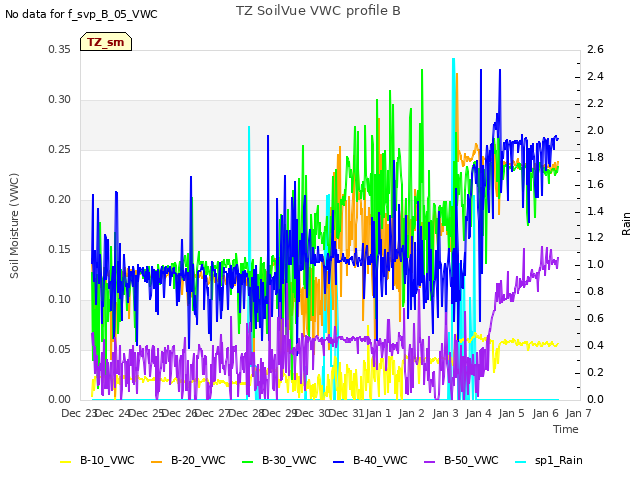Select the B-50_VWC legend entry
Image resolution: width=640 pixels, height=480 pixels.
(x=461, y=460)
